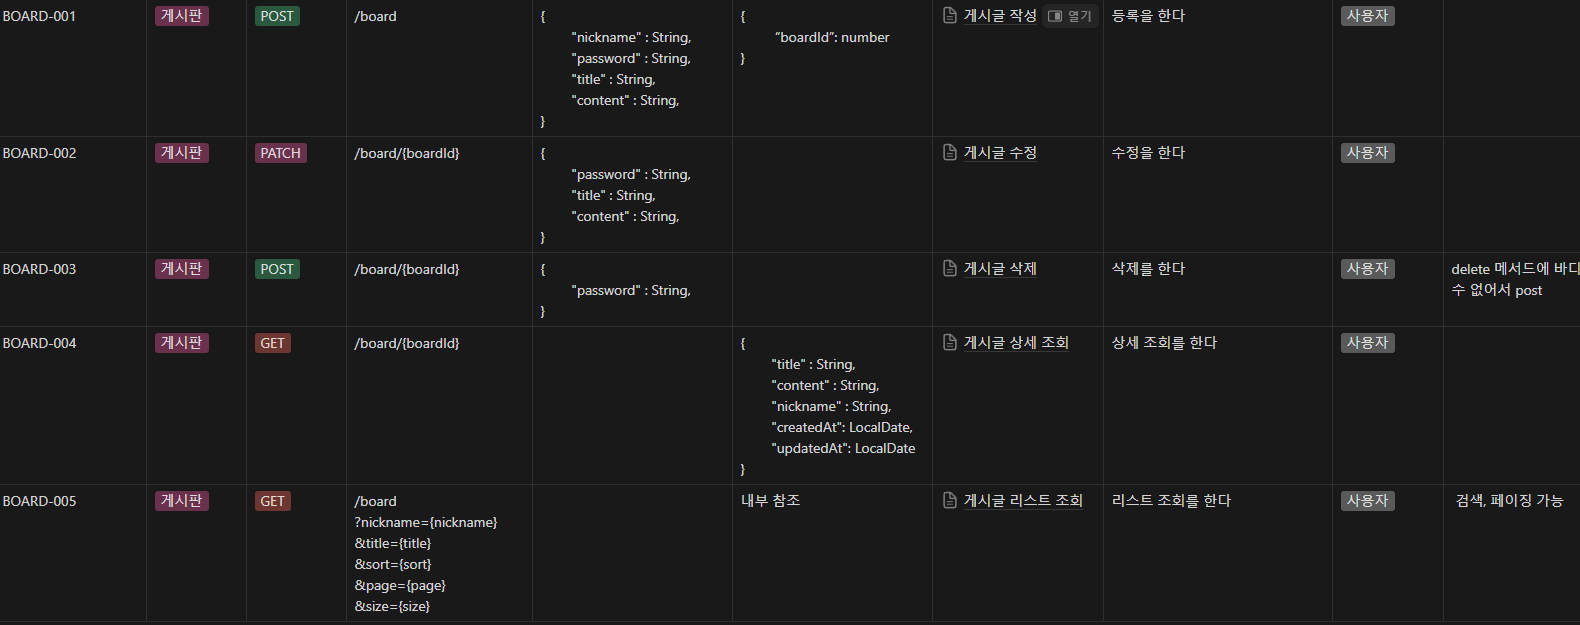Click the page icon beside 게시글 상세 조회
This screenshot has width=1580, height=625.
pos(950,343)
